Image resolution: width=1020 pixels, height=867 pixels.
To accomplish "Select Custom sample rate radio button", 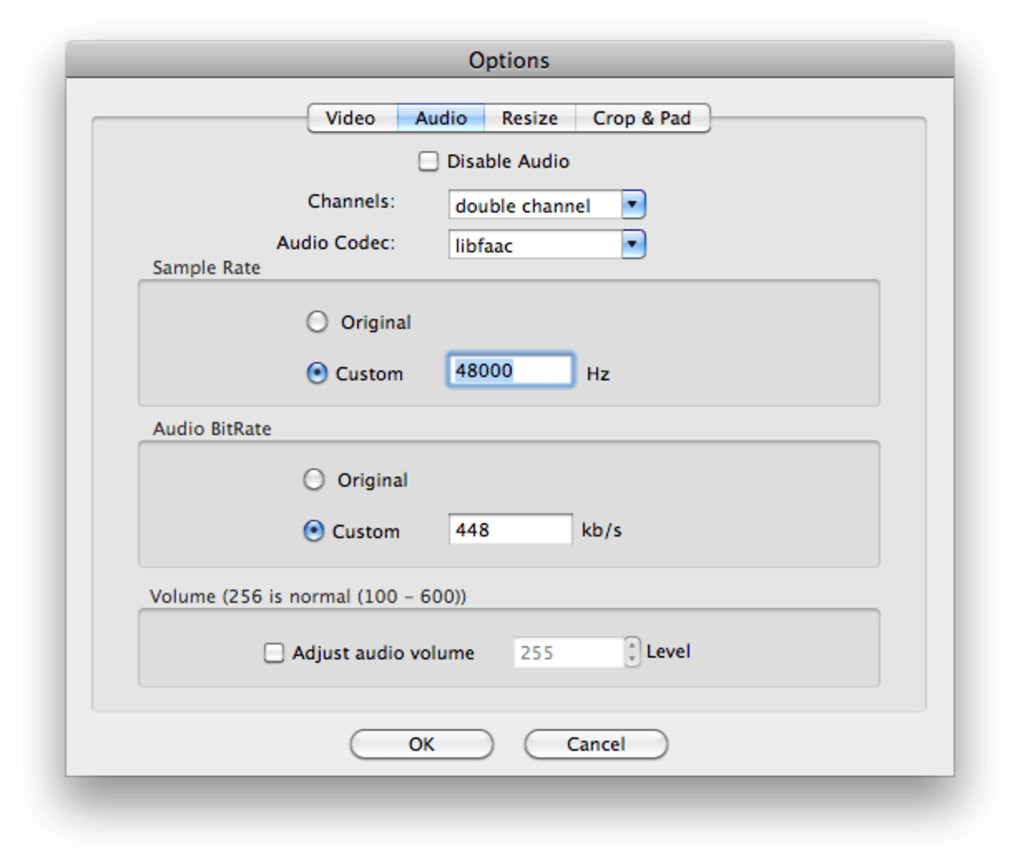I will click(317, 373).
